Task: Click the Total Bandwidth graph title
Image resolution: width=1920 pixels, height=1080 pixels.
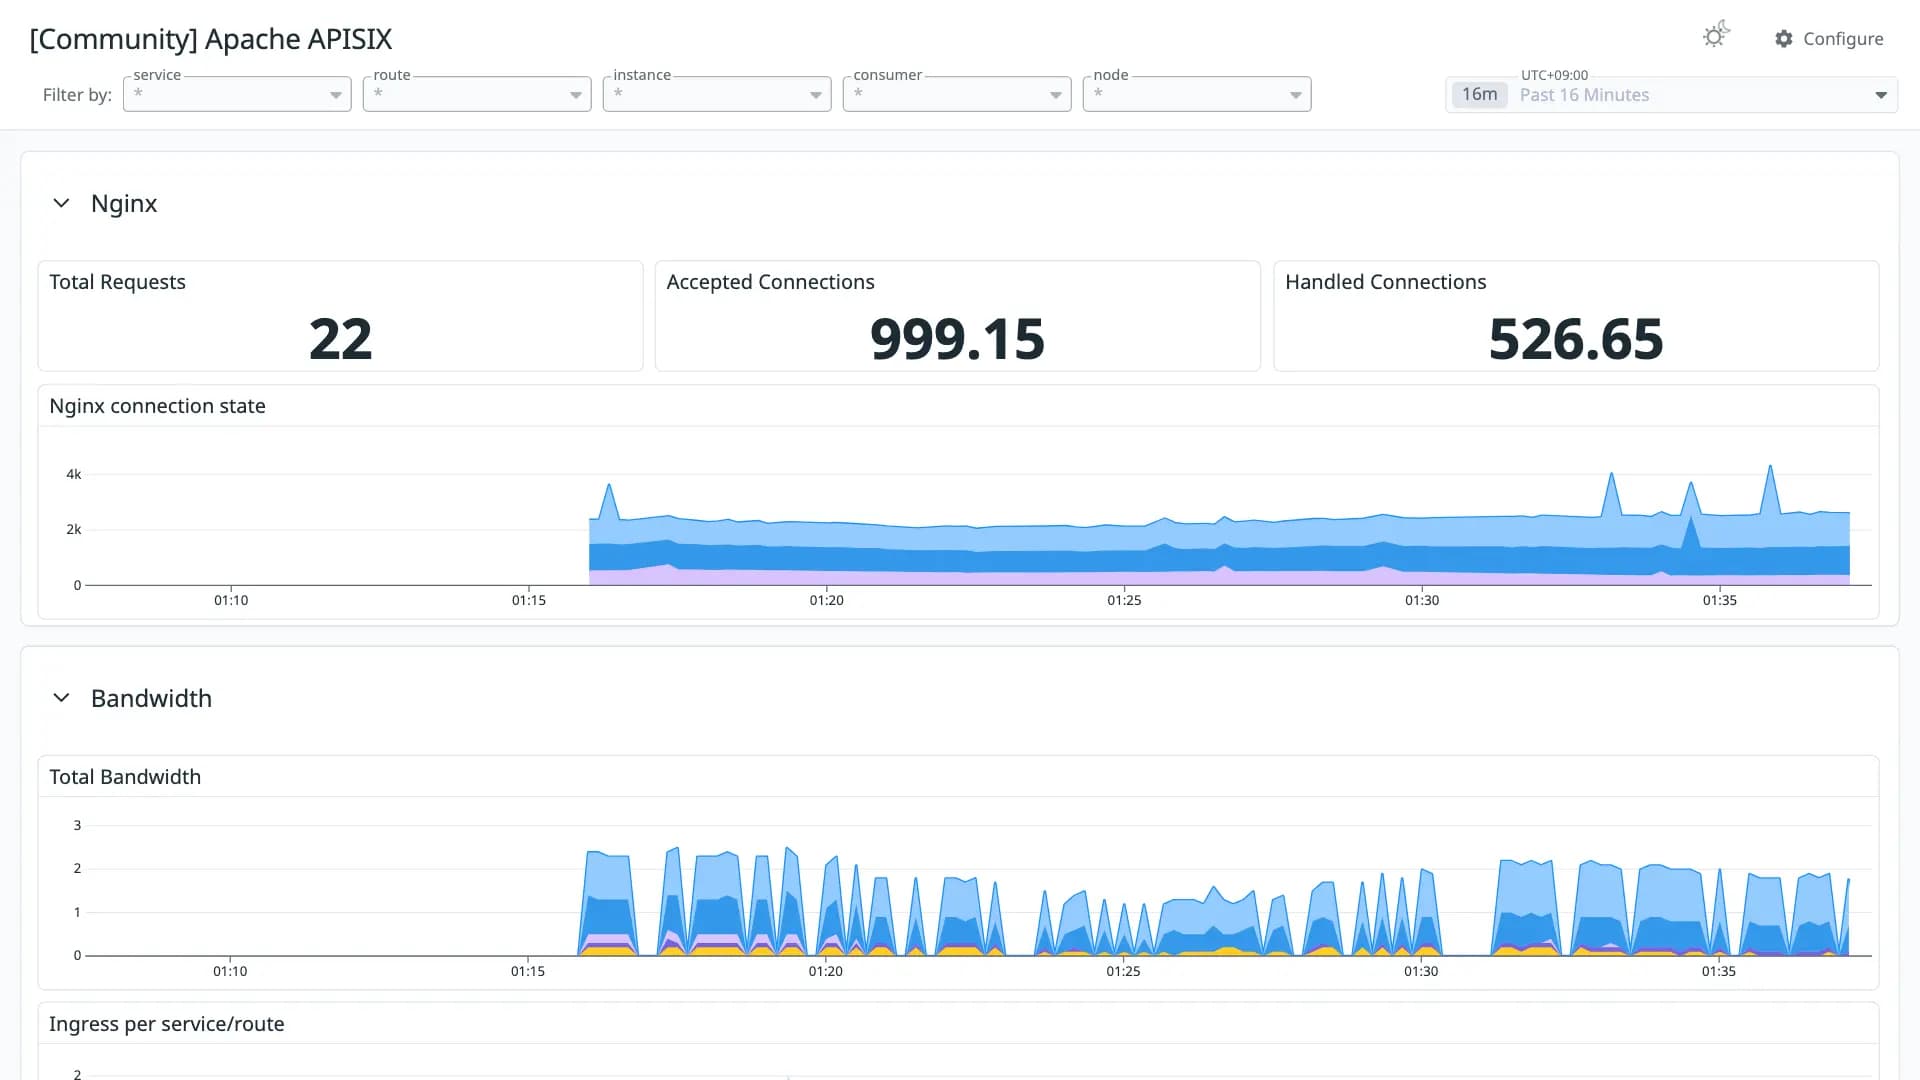Action: coord(125,777)
